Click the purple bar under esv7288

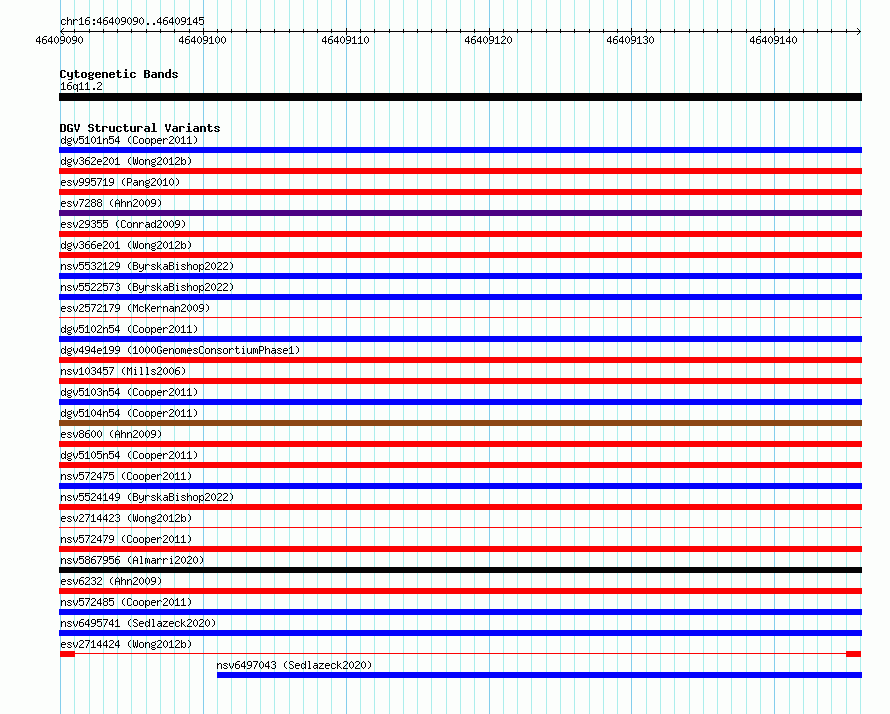point(460,213)
